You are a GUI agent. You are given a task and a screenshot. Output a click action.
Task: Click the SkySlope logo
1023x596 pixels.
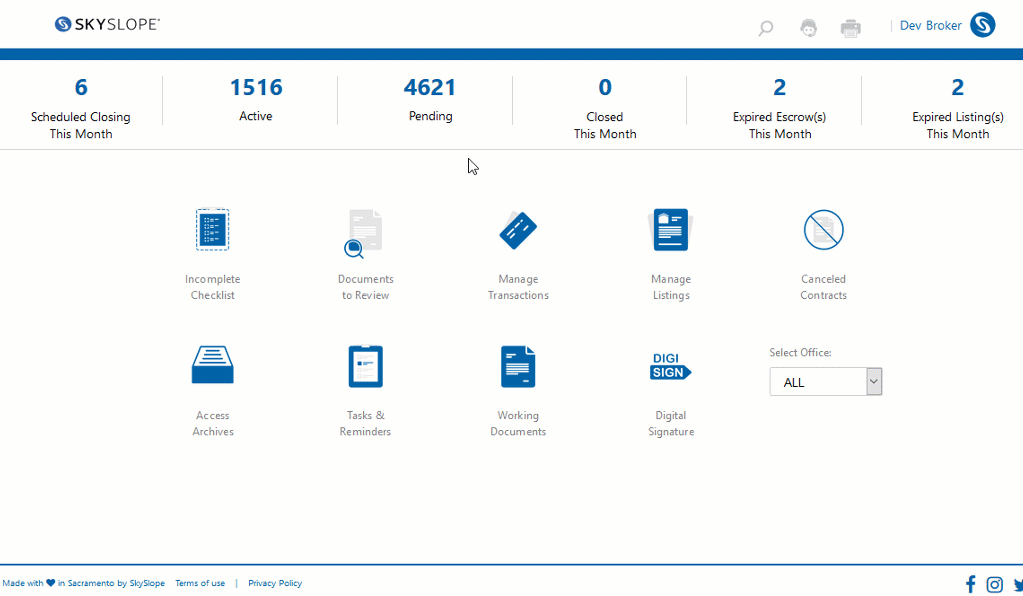[107, 24]
